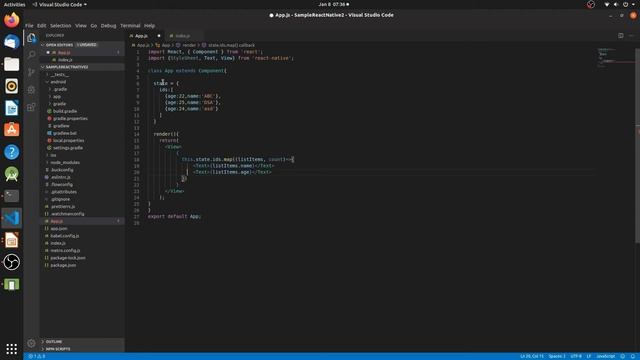Open the Explorer view in activity bar
The height and width of the screenshot is (360, 640).
pos(31,38)
